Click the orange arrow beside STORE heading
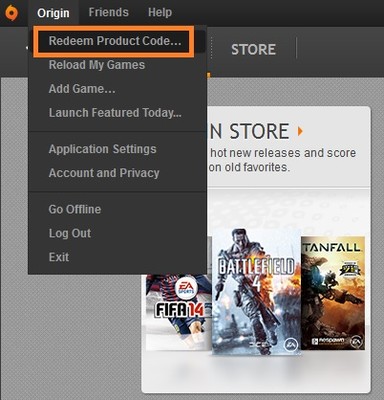Viewport: 384px width, 400px height. [x=300, y=131]
